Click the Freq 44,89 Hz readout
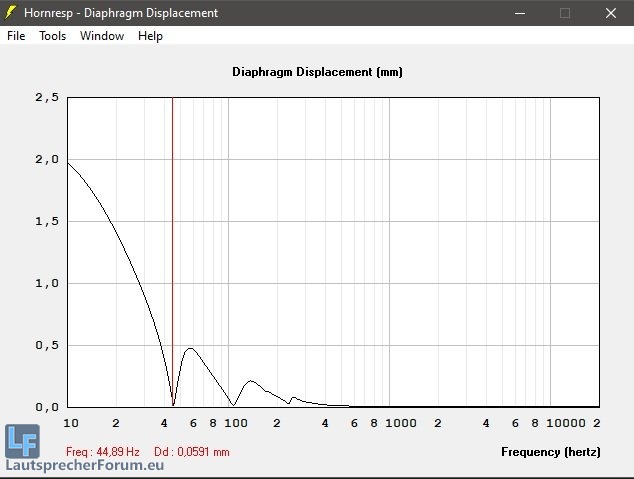 point(102,452)
